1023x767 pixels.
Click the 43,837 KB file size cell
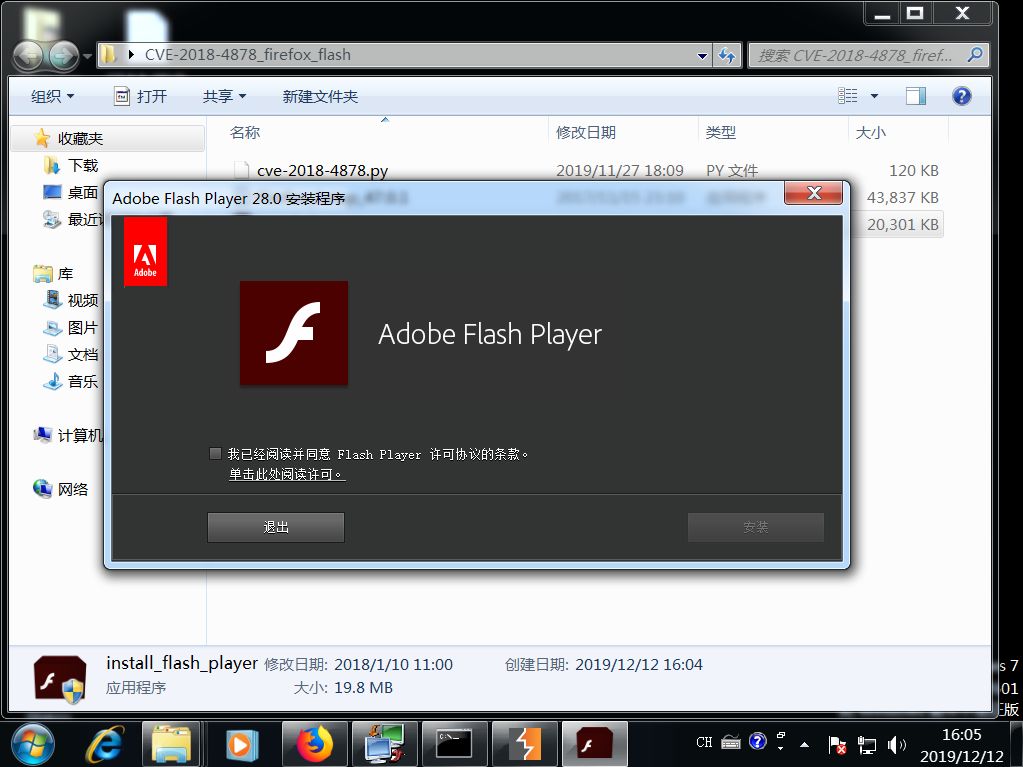(x=902, y=198)
